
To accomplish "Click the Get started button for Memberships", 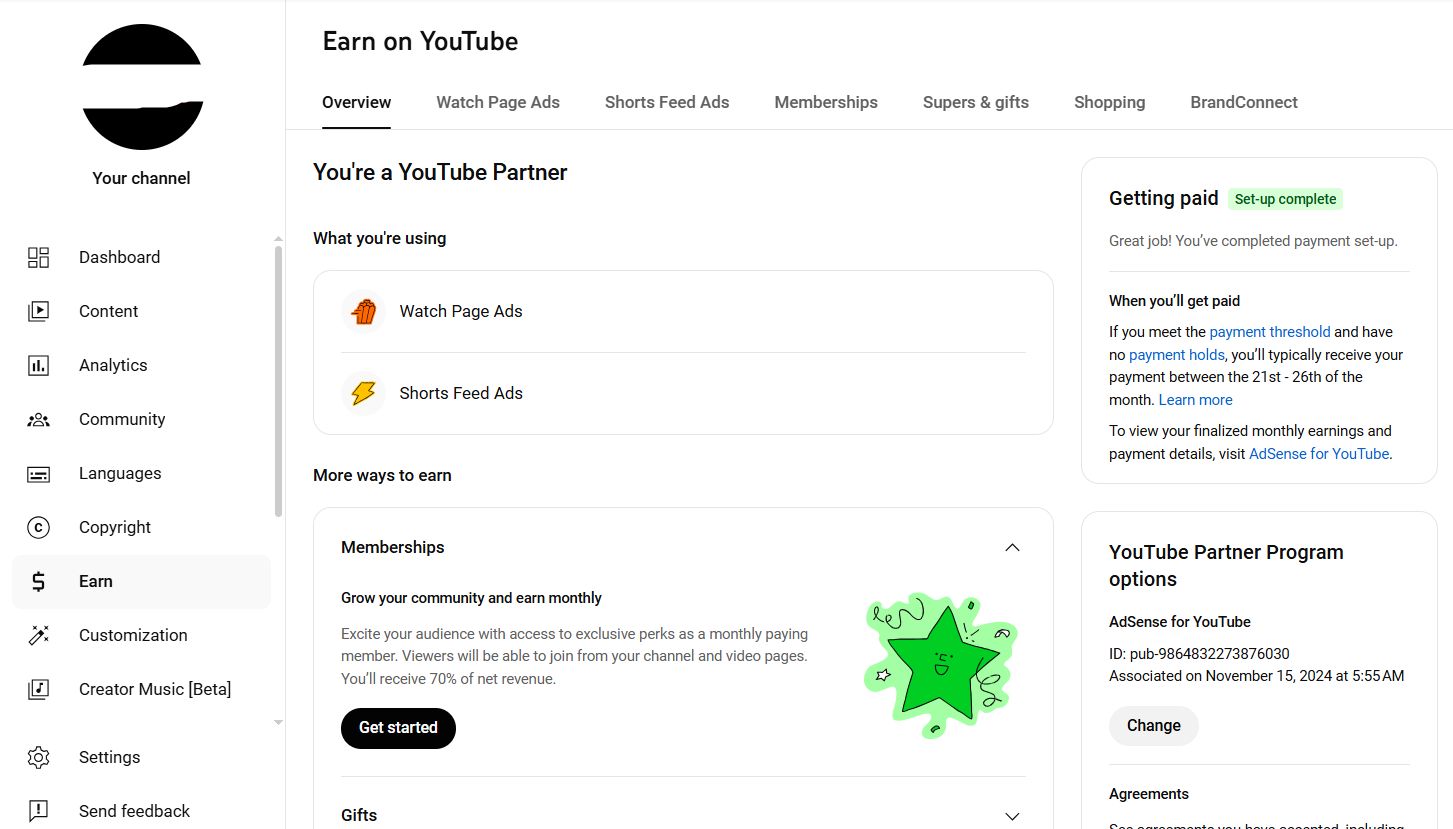I will pos(398,728).
